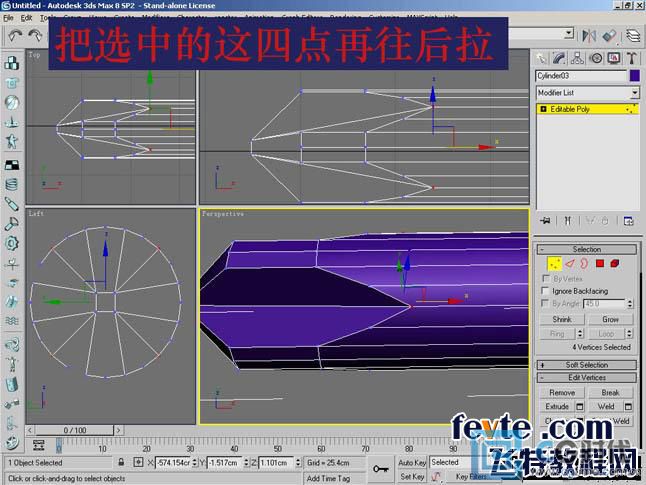Click the Shrink selection button
The height and width of the screenshot is (485, 646).
point(562,319)
